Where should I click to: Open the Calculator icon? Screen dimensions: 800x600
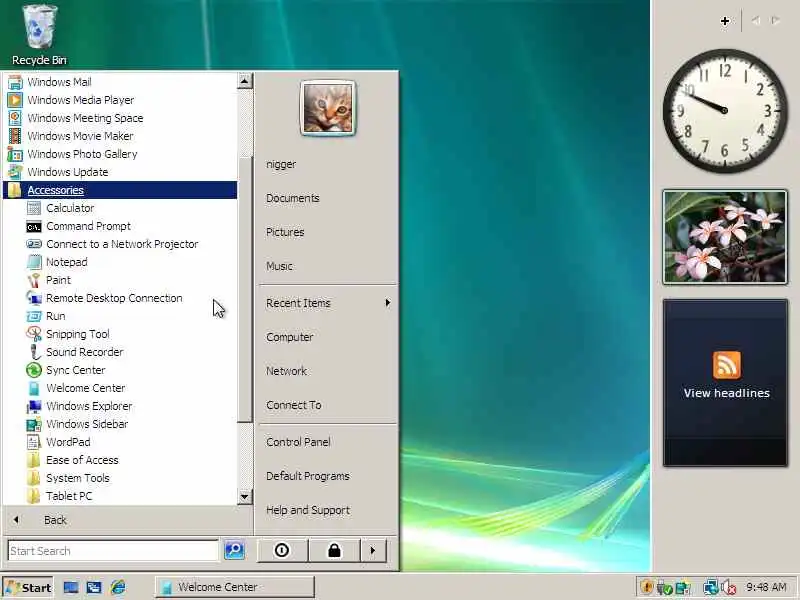click(34, 208)
